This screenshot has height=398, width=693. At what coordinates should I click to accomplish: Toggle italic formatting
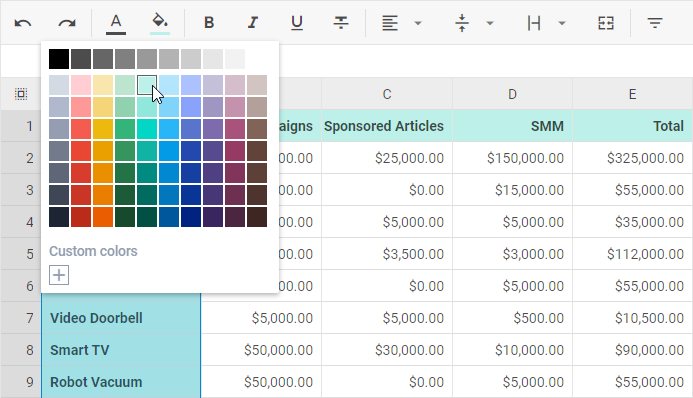pyautogui.click(x=252, y=23)
